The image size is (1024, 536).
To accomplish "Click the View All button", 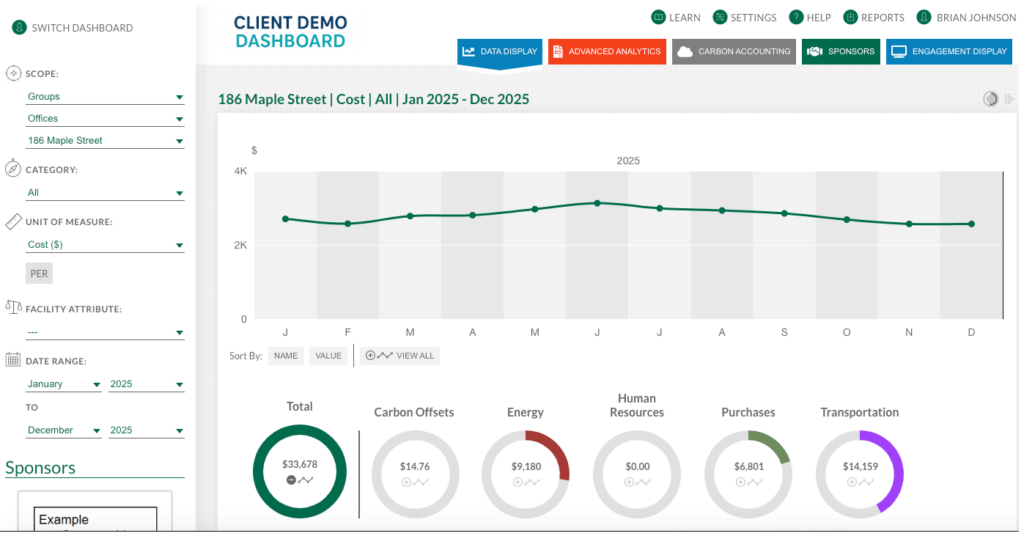I will (400, 355).
